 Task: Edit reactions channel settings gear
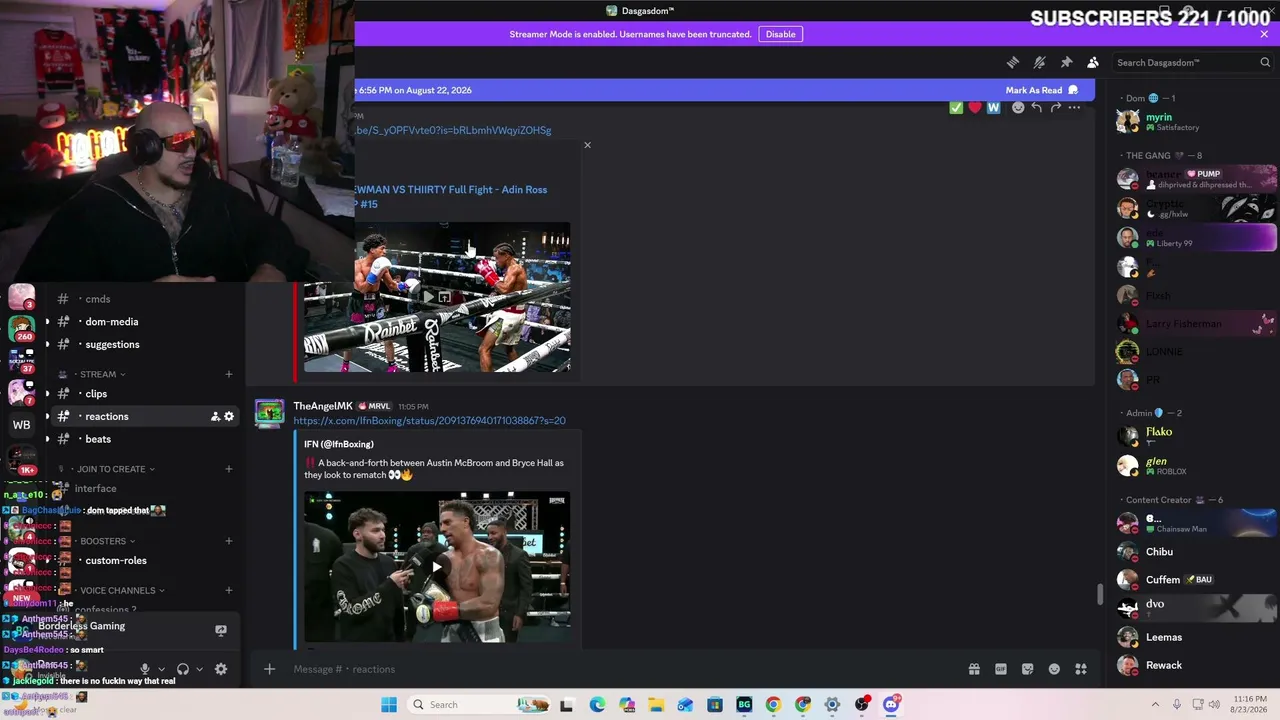pyautogui.click(x=229, y=416)
